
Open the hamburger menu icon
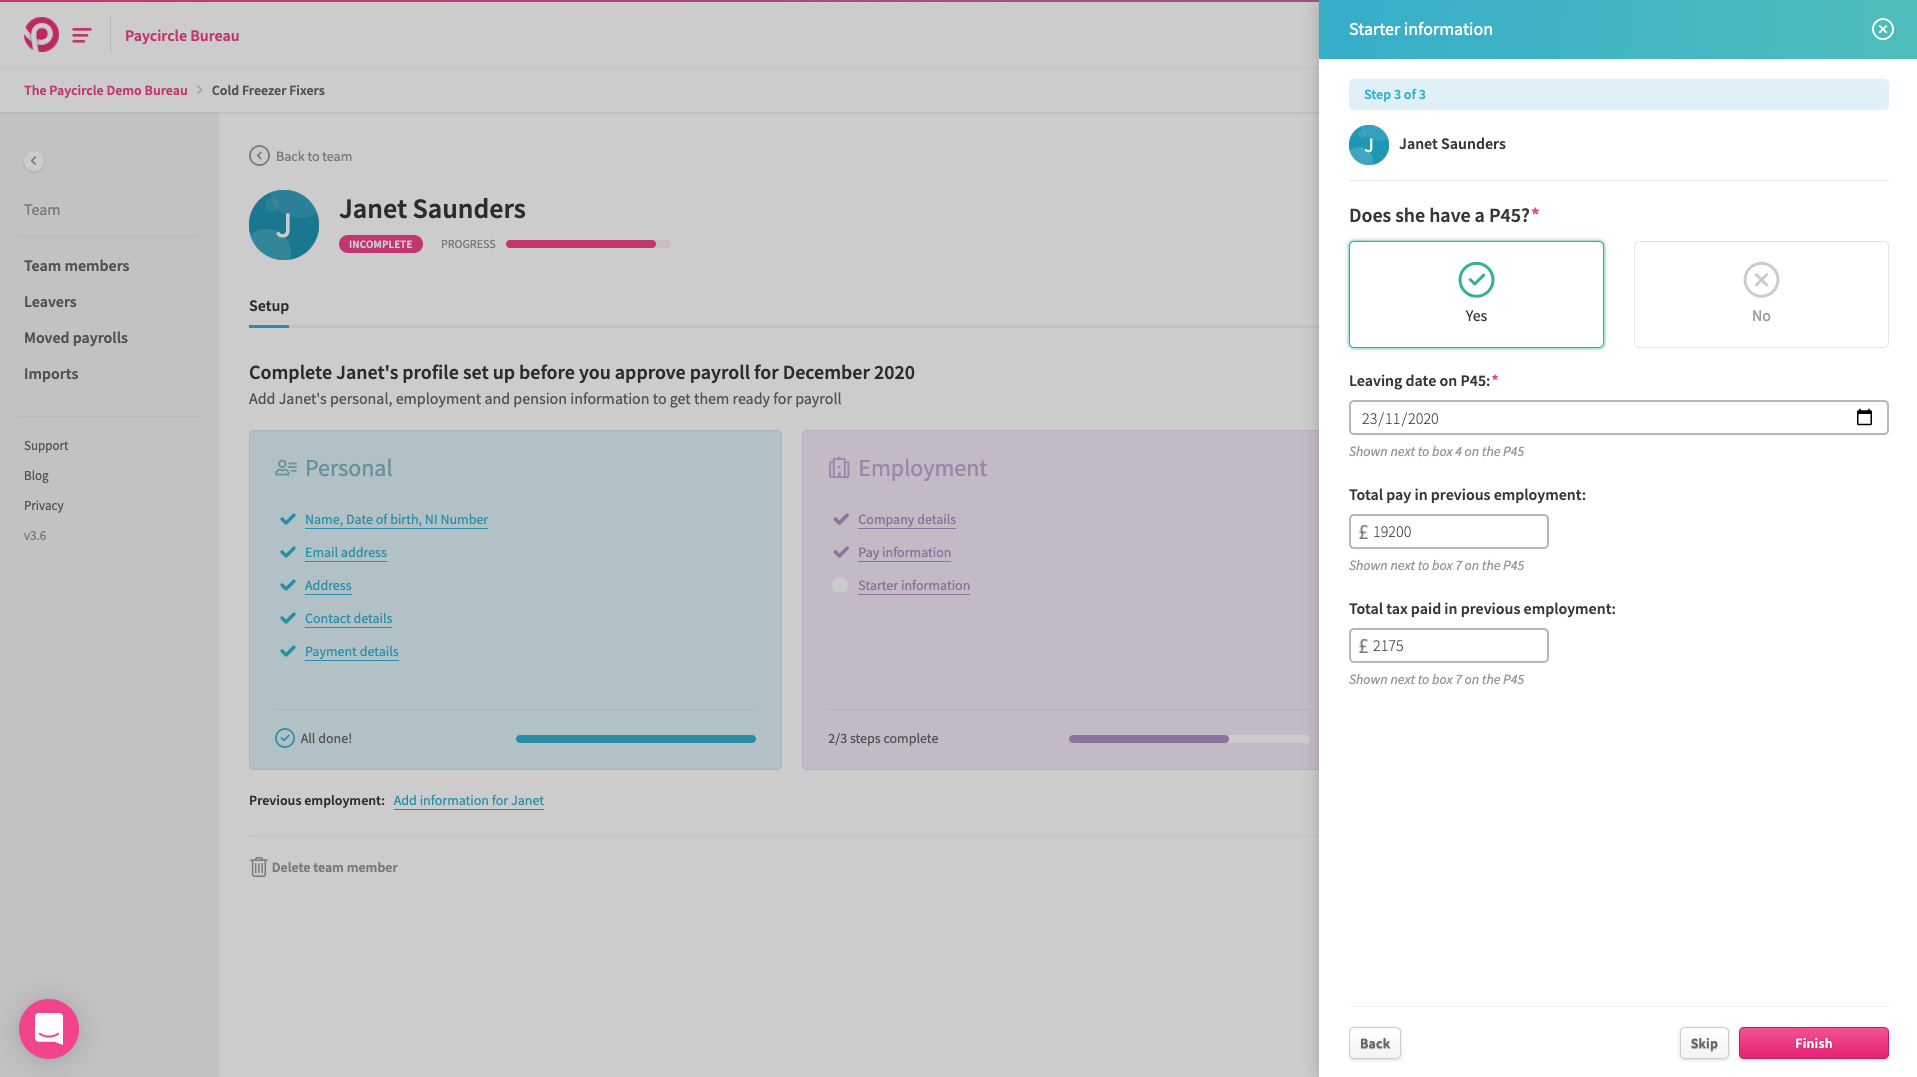[x=82, y=36]
